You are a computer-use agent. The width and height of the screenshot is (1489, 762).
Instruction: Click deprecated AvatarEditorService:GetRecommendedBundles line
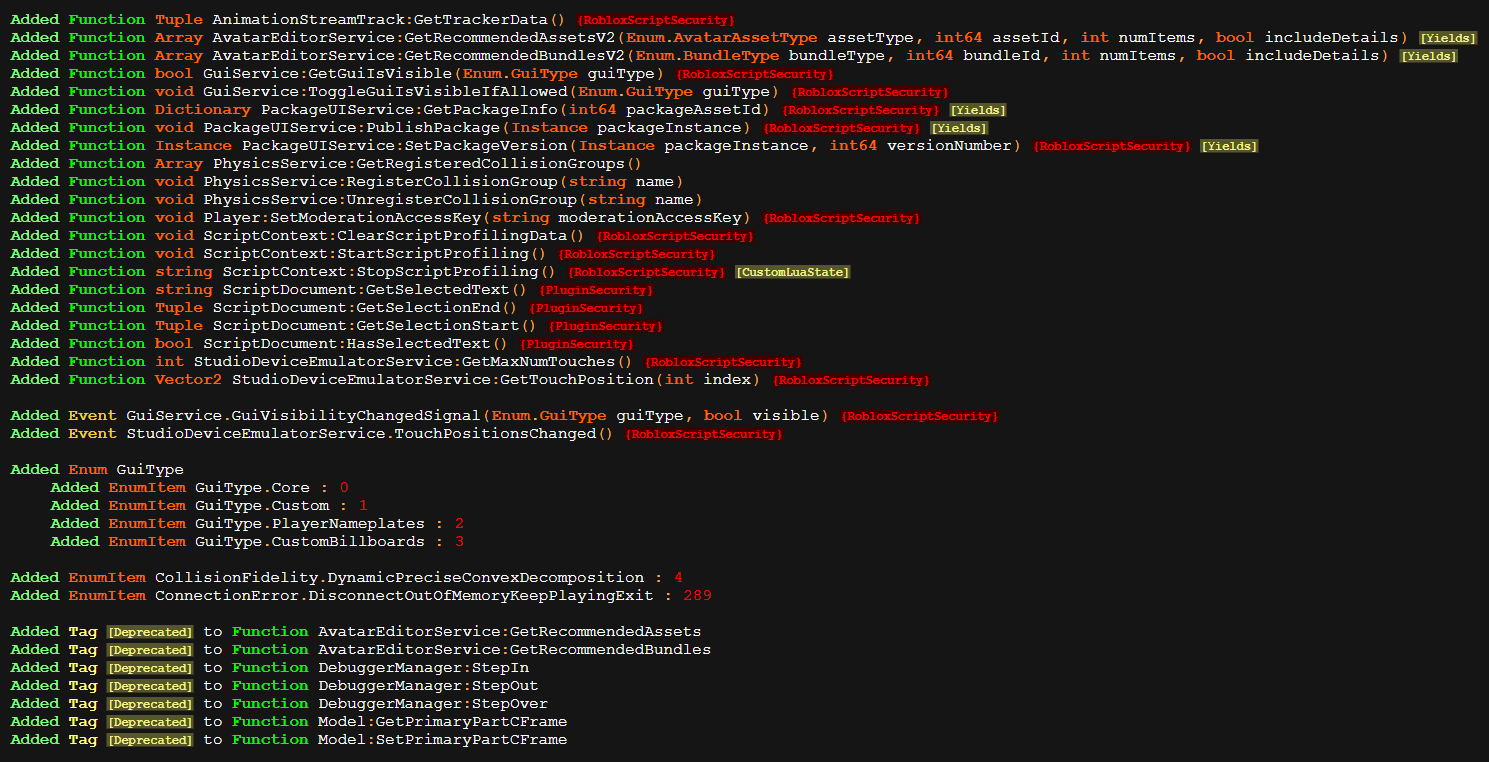(361, 649)
